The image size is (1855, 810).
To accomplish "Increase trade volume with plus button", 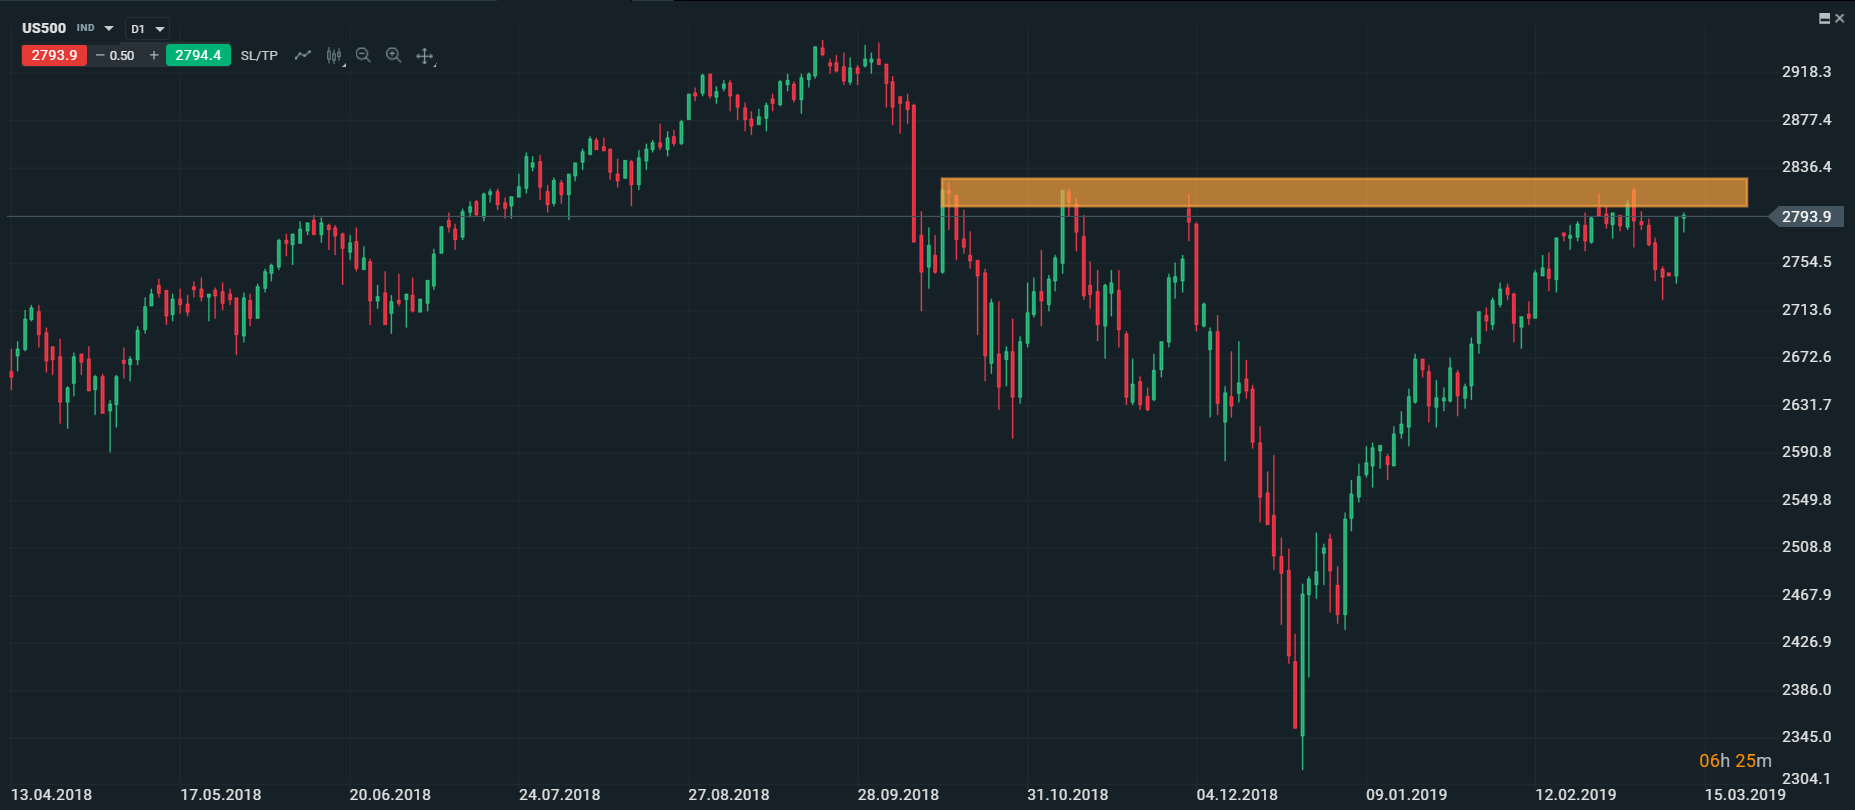I will (x=154, y=55).
